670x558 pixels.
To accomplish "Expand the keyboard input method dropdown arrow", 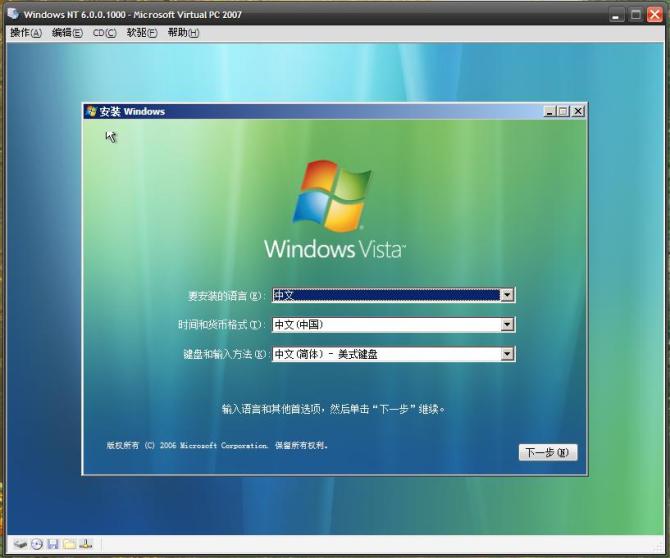I will tap(507, 354).
